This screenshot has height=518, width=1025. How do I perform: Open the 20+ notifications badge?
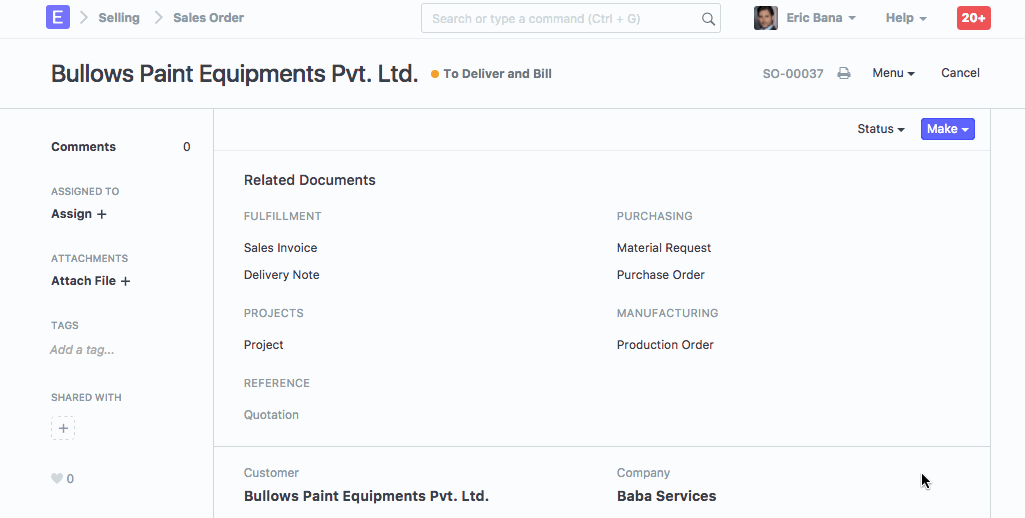[973, 18]
